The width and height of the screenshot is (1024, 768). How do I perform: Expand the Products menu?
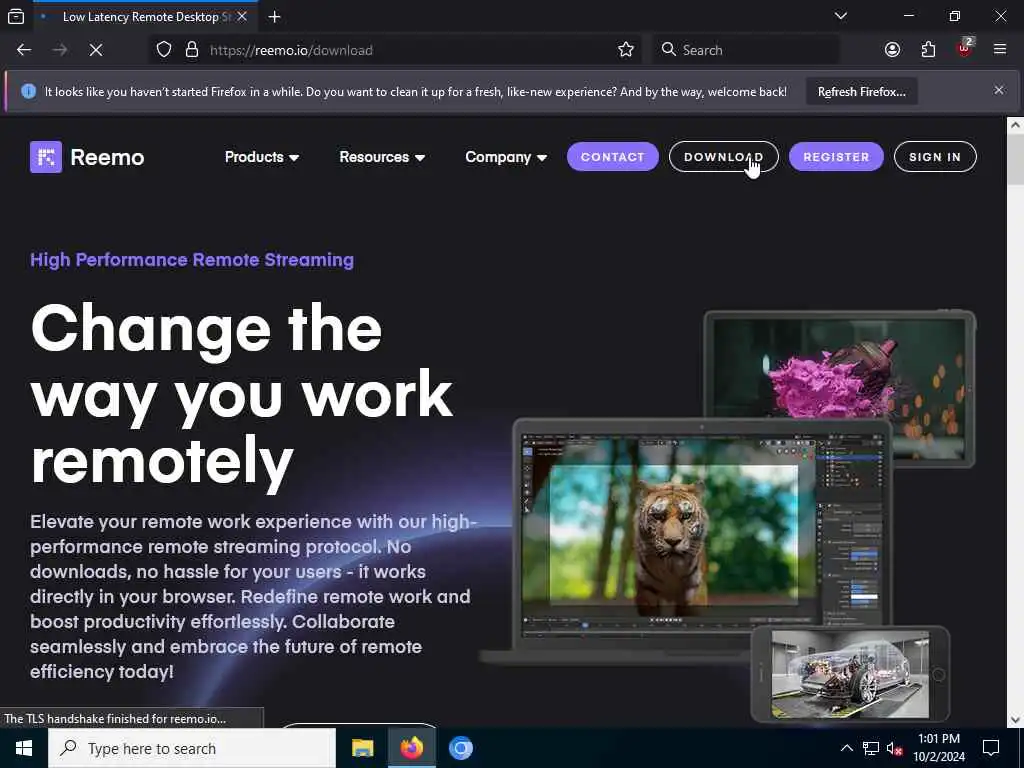pos(262,157)
